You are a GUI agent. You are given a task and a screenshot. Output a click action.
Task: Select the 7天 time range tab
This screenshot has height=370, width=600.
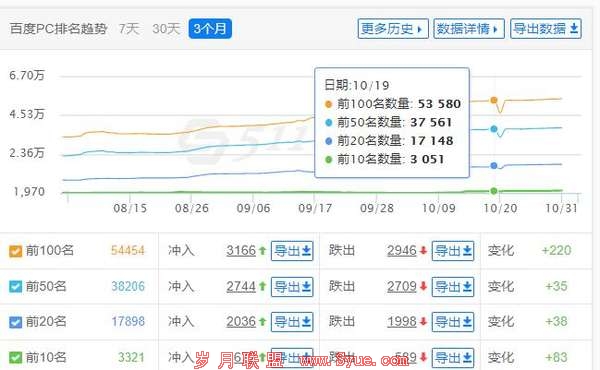pos(129,29)
